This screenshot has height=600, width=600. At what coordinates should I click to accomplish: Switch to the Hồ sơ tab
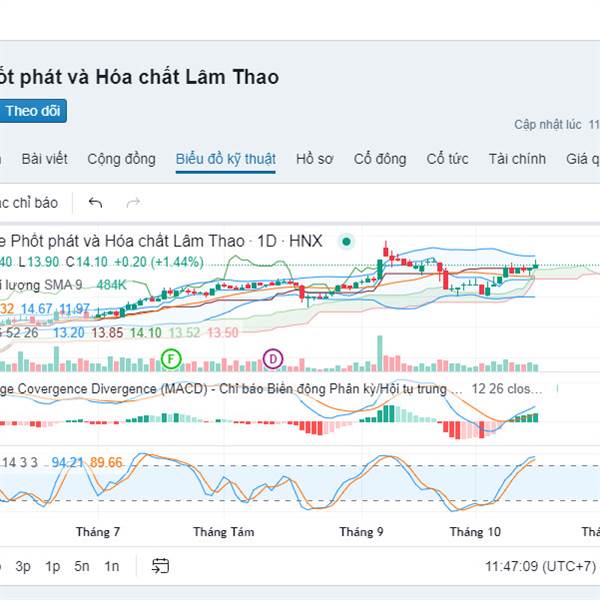[x=315, y=159]
